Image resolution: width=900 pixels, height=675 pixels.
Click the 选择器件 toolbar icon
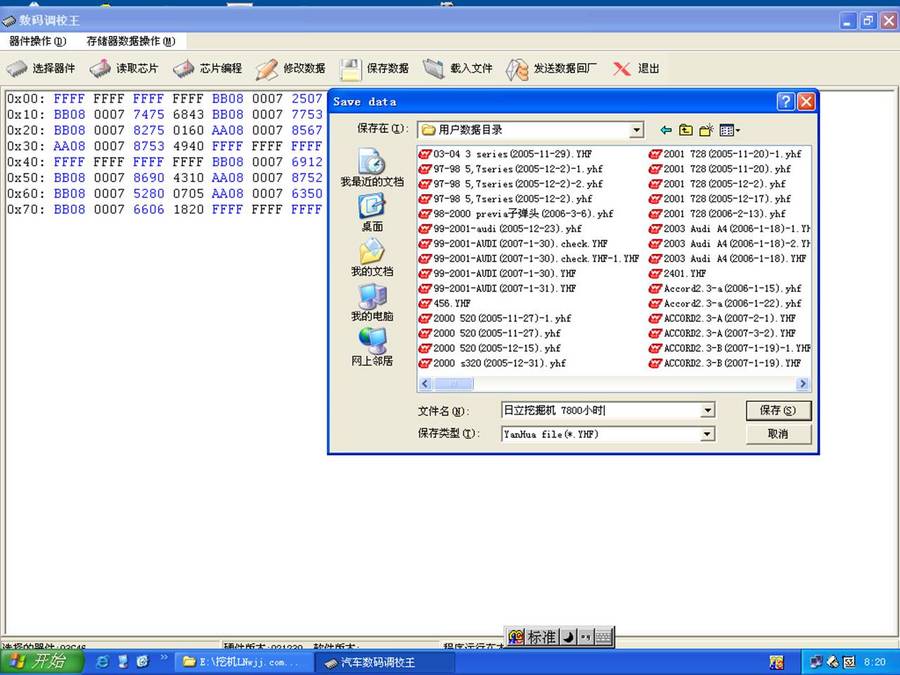pyautogui.click(x=18, y=69)
